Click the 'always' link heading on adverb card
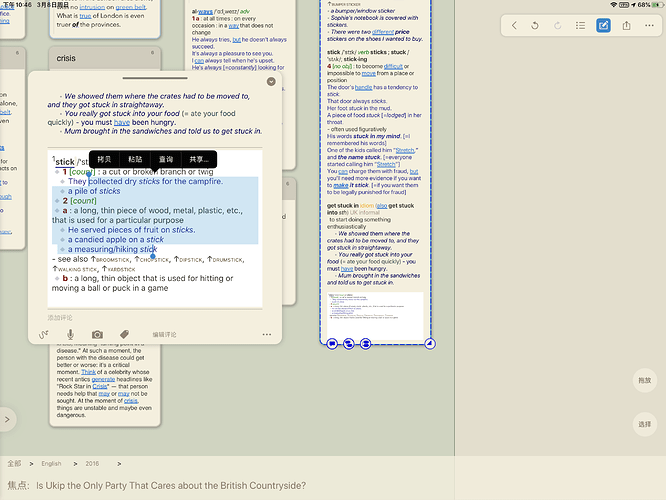The image size is (666, 500). [205, 11]
